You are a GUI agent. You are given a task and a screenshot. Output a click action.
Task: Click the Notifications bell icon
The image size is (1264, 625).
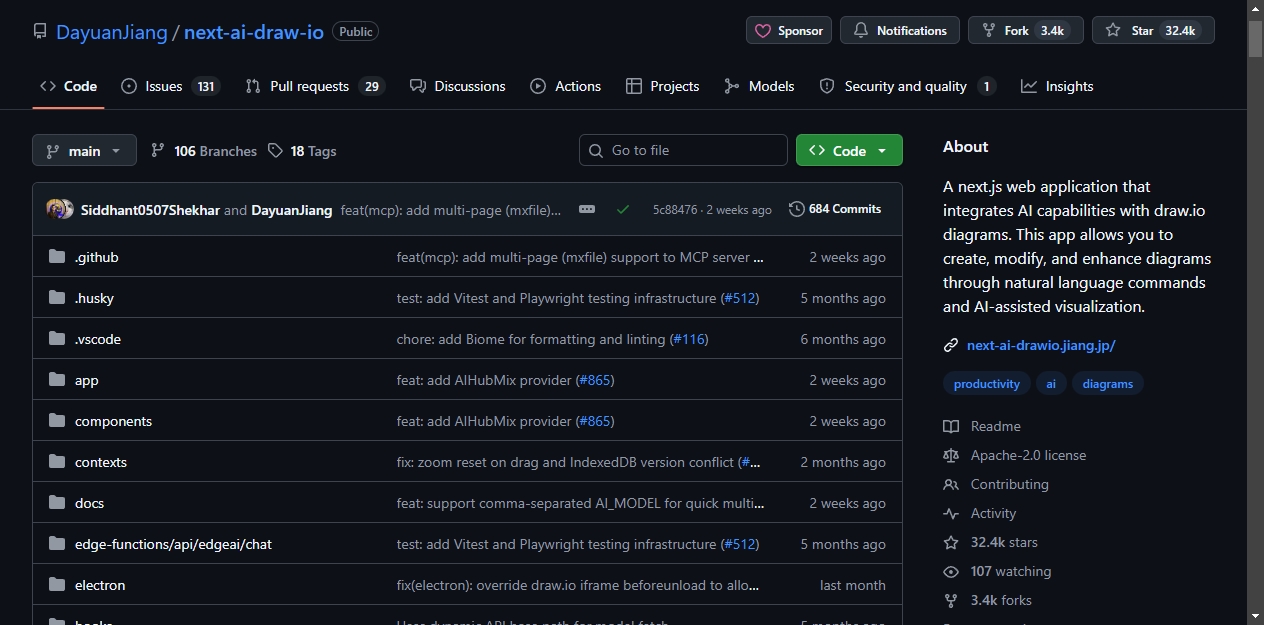(861, 31)
